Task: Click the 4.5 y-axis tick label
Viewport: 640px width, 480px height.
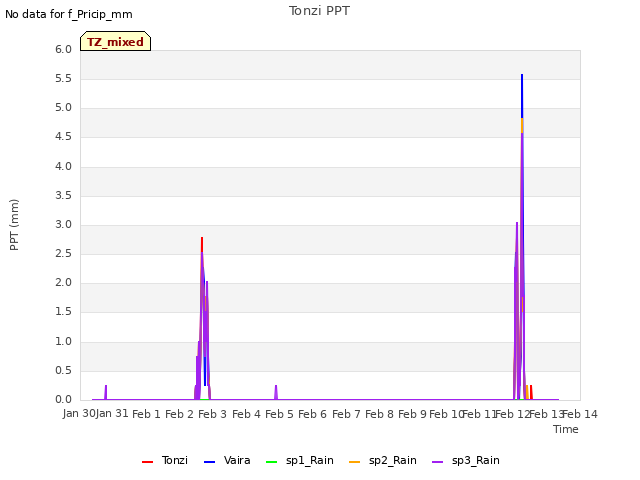Action: (63, 137)
